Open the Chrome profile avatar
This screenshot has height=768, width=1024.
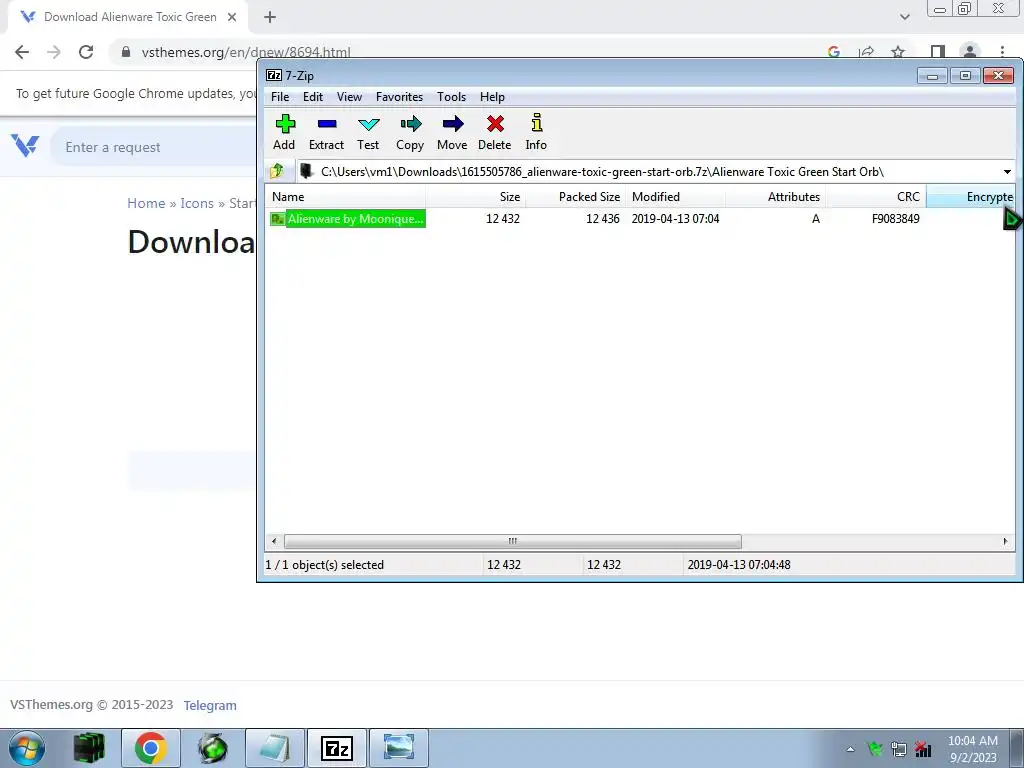click(x=970, y=52)
